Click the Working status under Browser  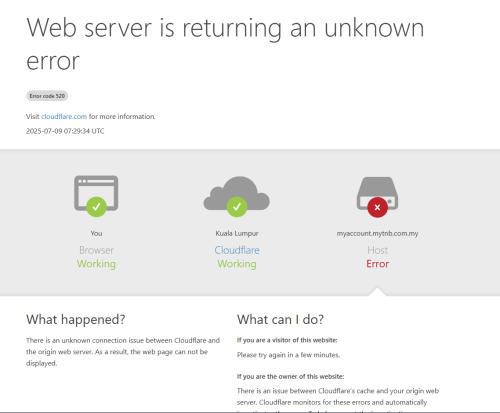click(x=96, y=264)
